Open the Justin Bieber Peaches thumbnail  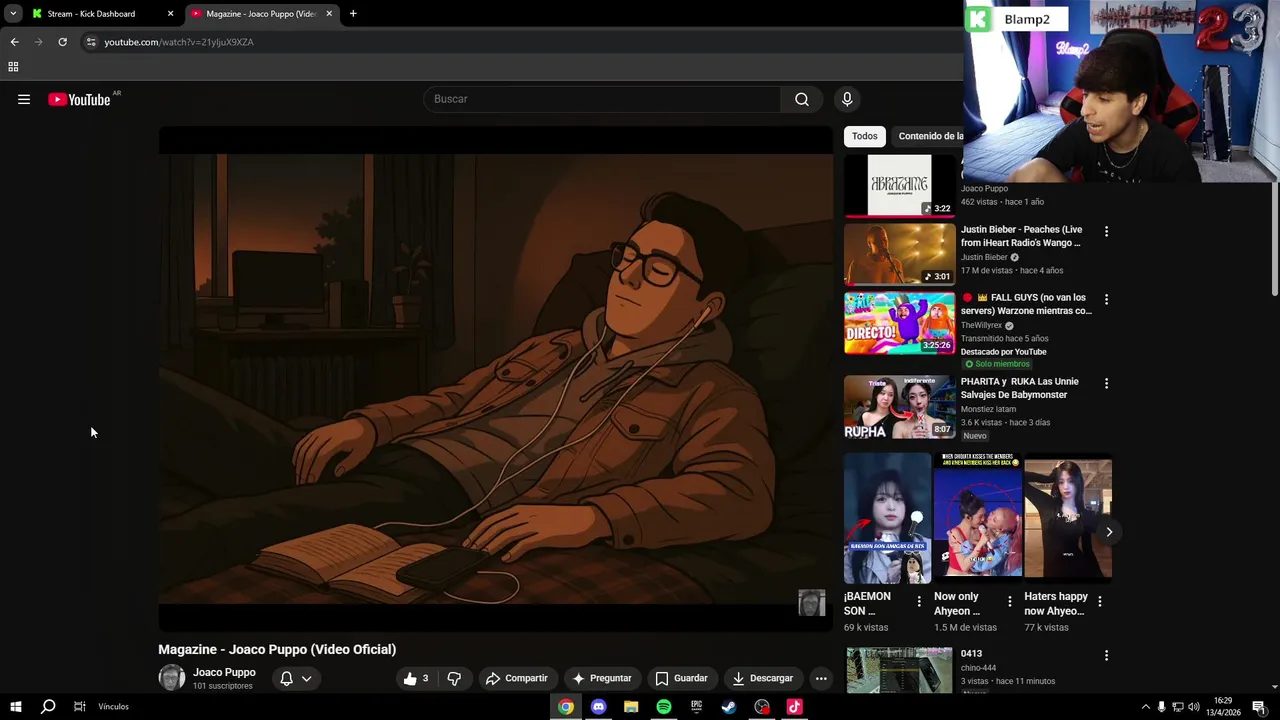coord(900,254)
